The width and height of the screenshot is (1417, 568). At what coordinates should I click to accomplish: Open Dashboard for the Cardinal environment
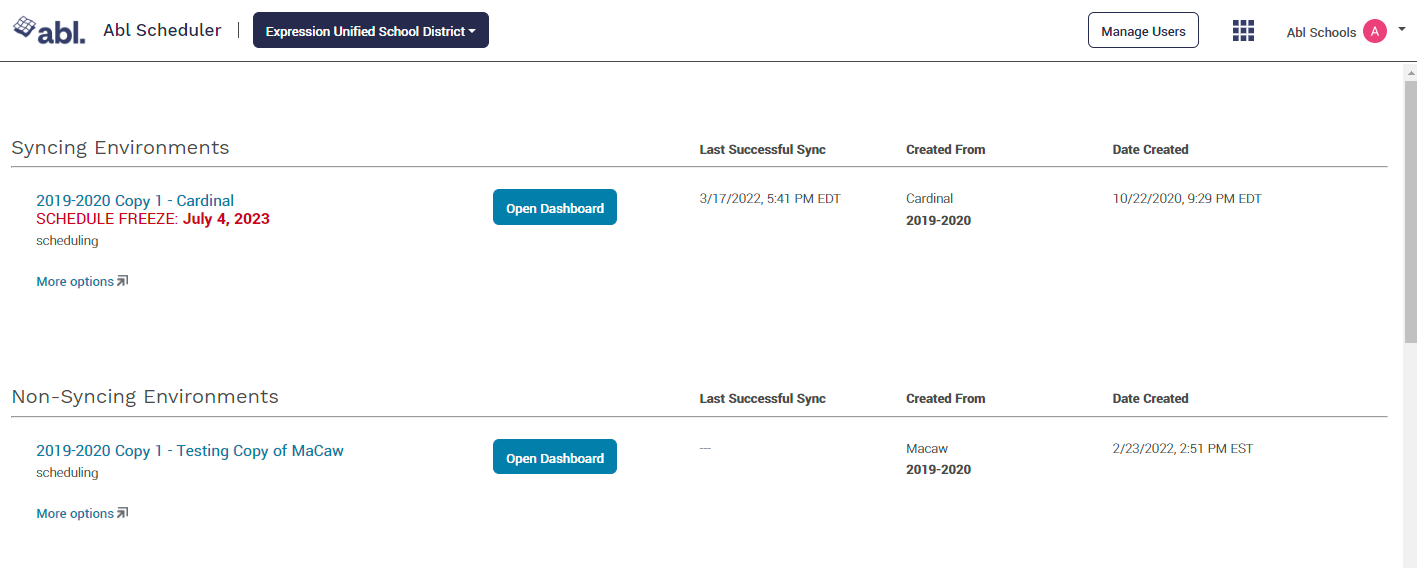click(x=554, y=208)
